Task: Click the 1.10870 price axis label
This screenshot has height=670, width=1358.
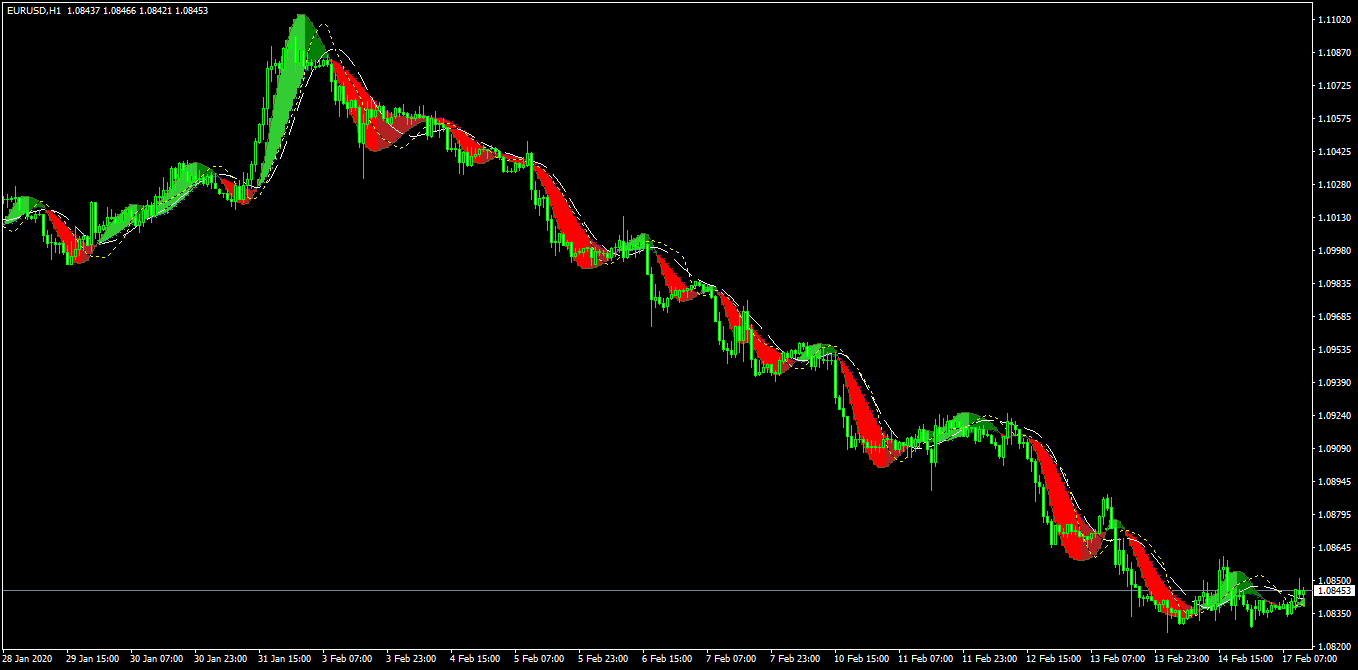Action: (x=1336, y=53)
